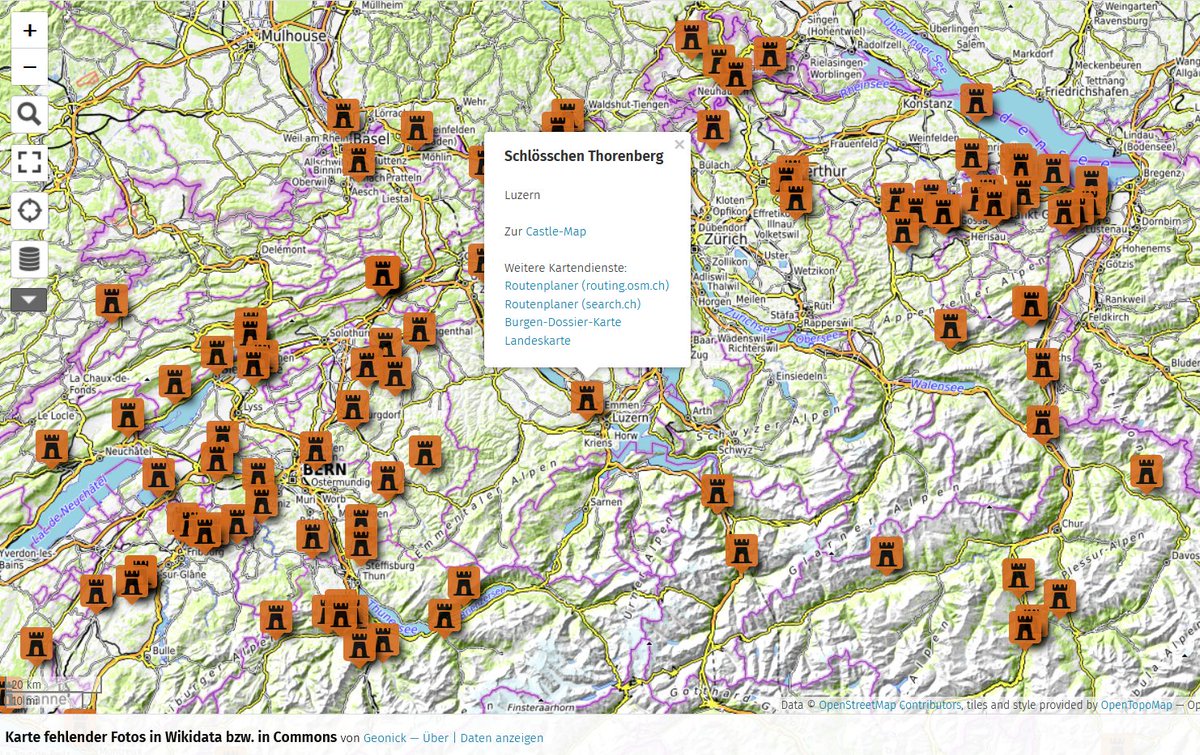Screen dimensions: 1200x755
Task: Select castle marker above Bülach
Action: pyautogui.click(x=713, y=127)
